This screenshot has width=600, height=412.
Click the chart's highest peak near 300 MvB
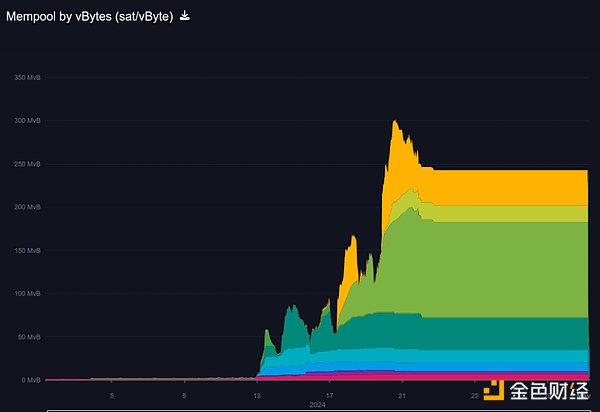click(x=395, y=122)
